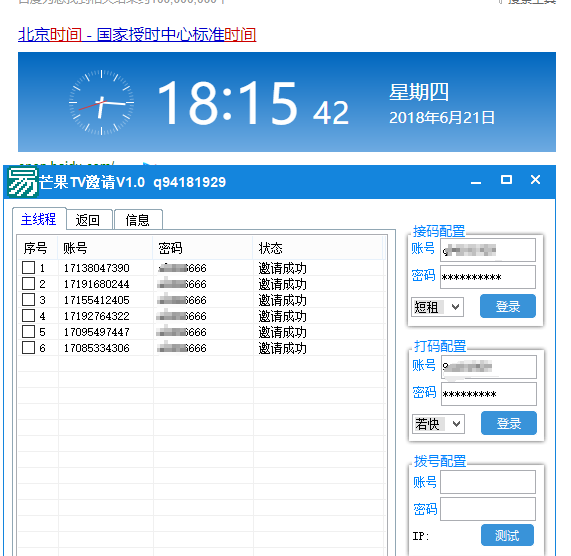Click the 状态 column header
Screen dimensions: 571x556
(x=318, y=248)
